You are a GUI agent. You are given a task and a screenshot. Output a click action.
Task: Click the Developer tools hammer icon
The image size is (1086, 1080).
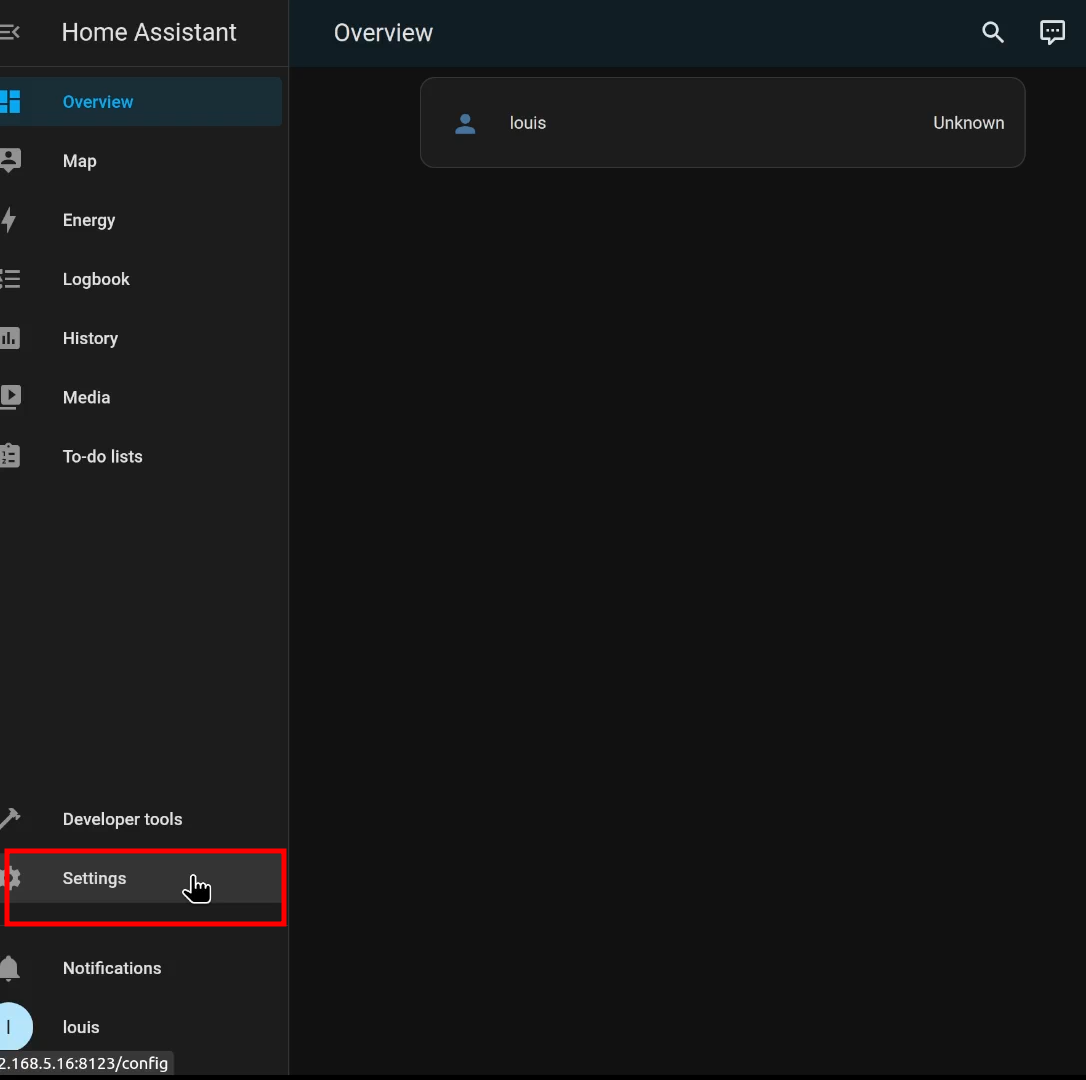coord(10,819)
